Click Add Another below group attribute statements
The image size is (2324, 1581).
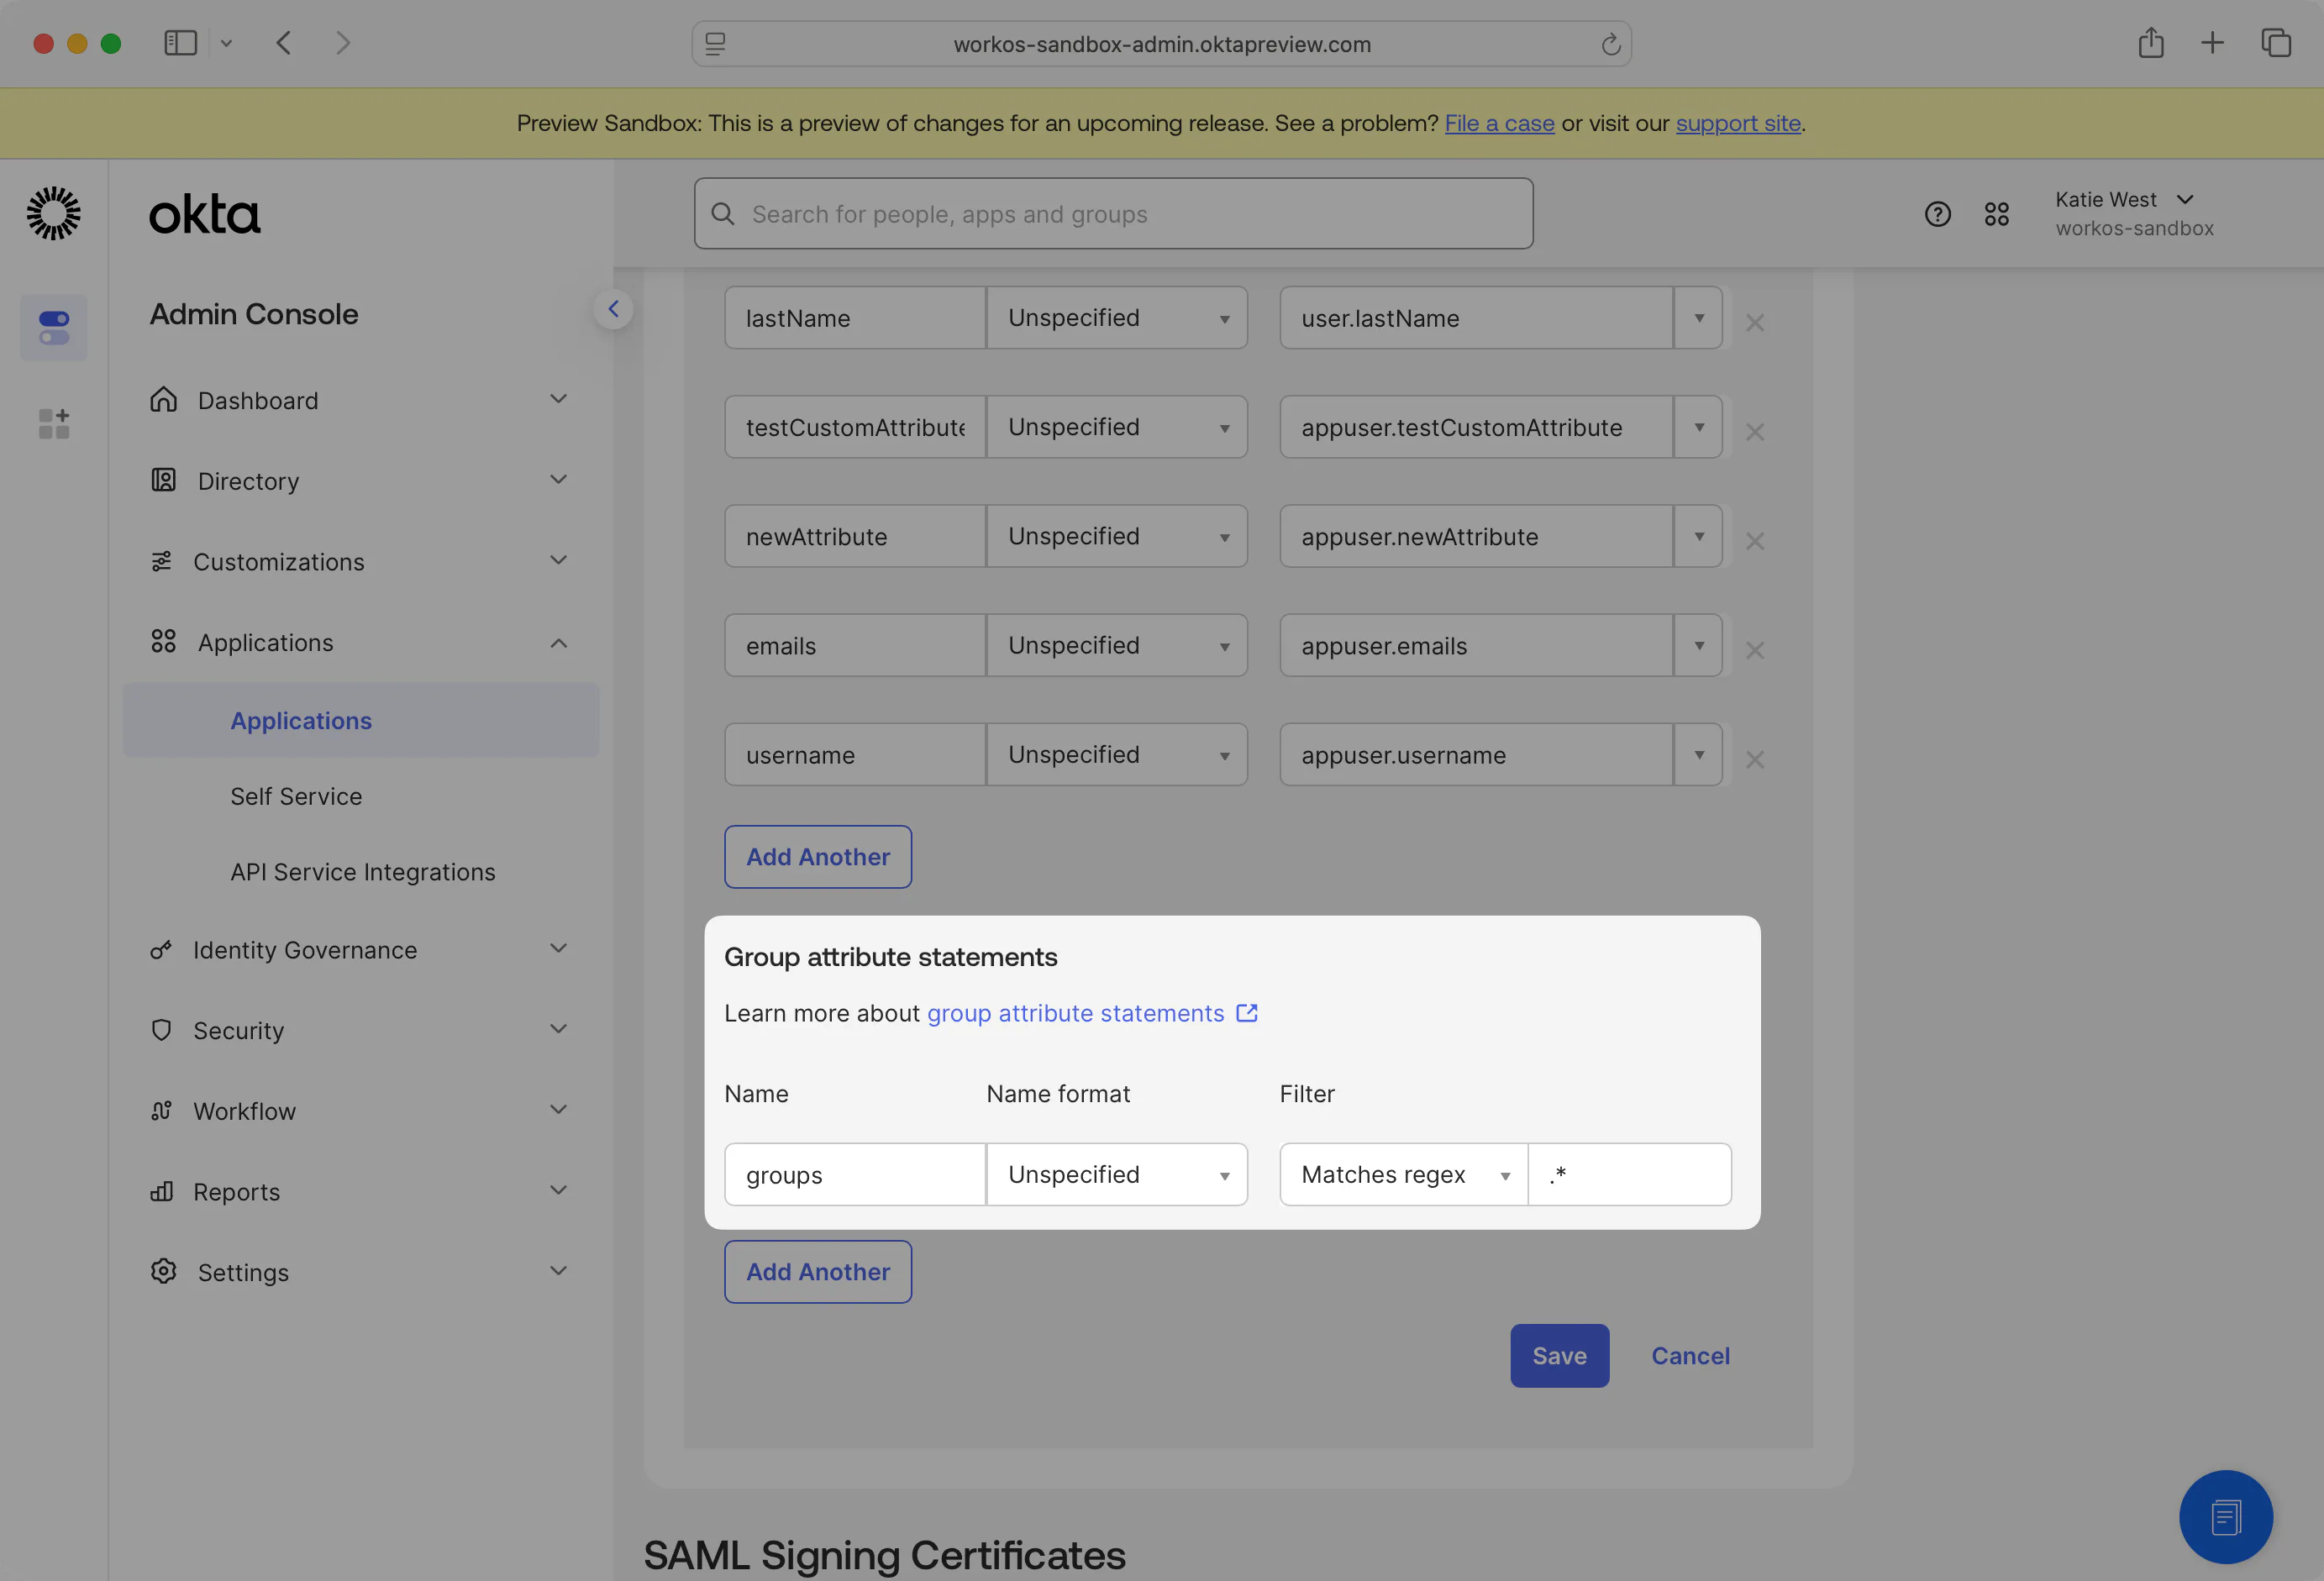(x=817, y=1271)
